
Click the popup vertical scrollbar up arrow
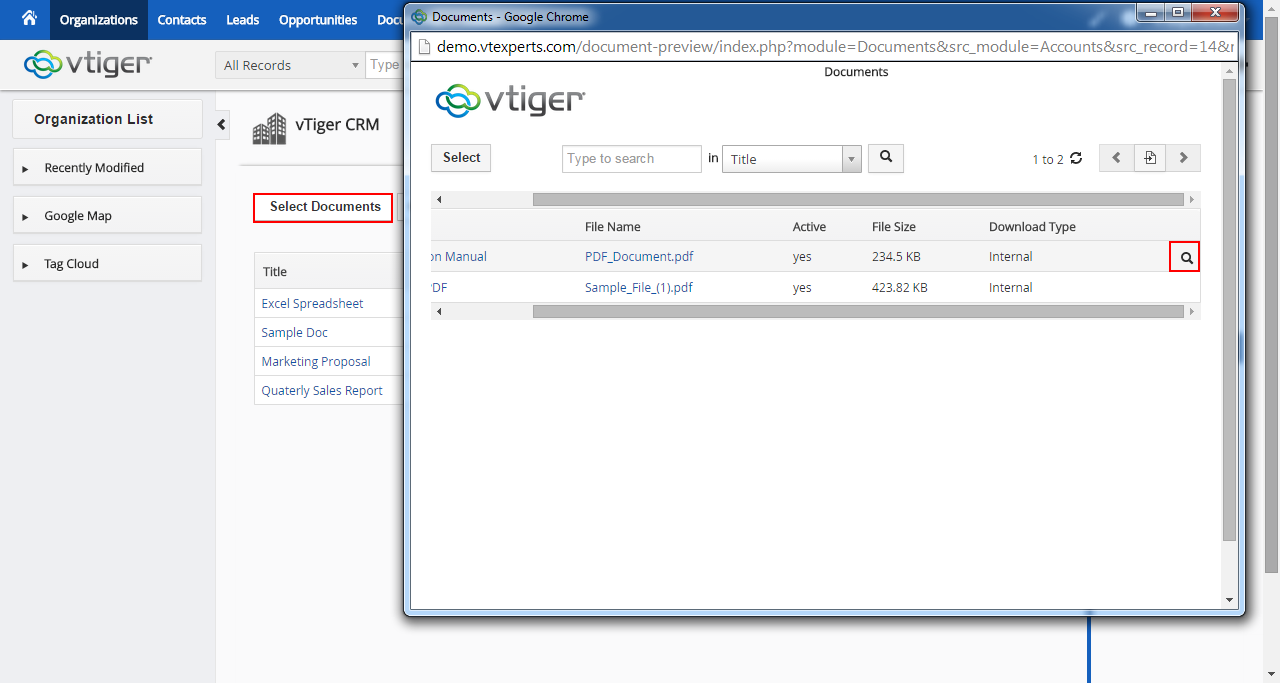pos(1230,71)
